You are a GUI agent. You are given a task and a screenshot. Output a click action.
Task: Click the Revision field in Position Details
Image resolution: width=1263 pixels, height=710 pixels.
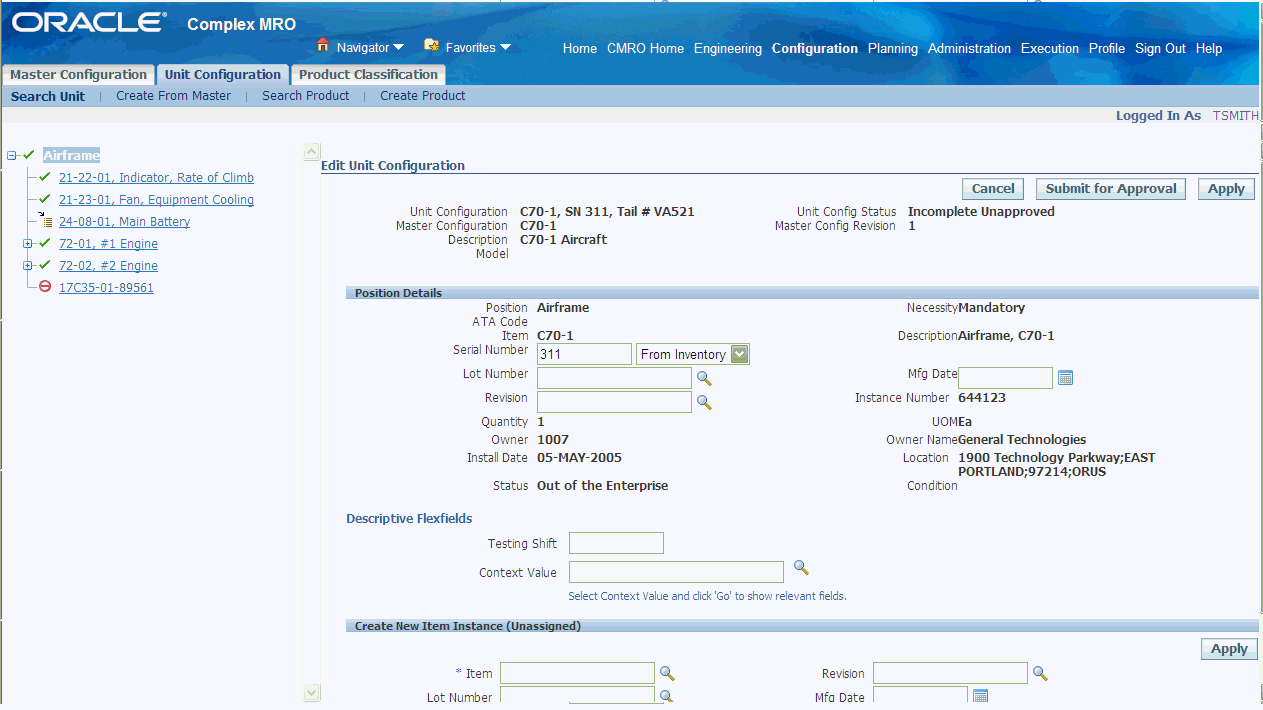point(614,402)
